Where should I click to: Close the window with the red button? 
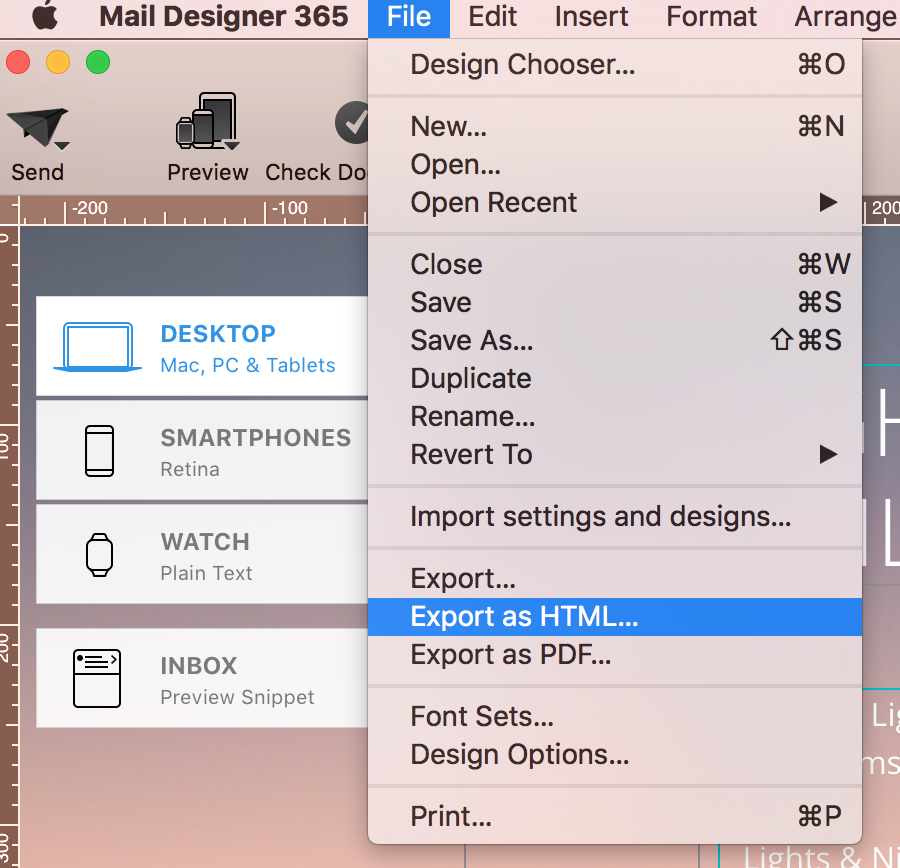18,62
